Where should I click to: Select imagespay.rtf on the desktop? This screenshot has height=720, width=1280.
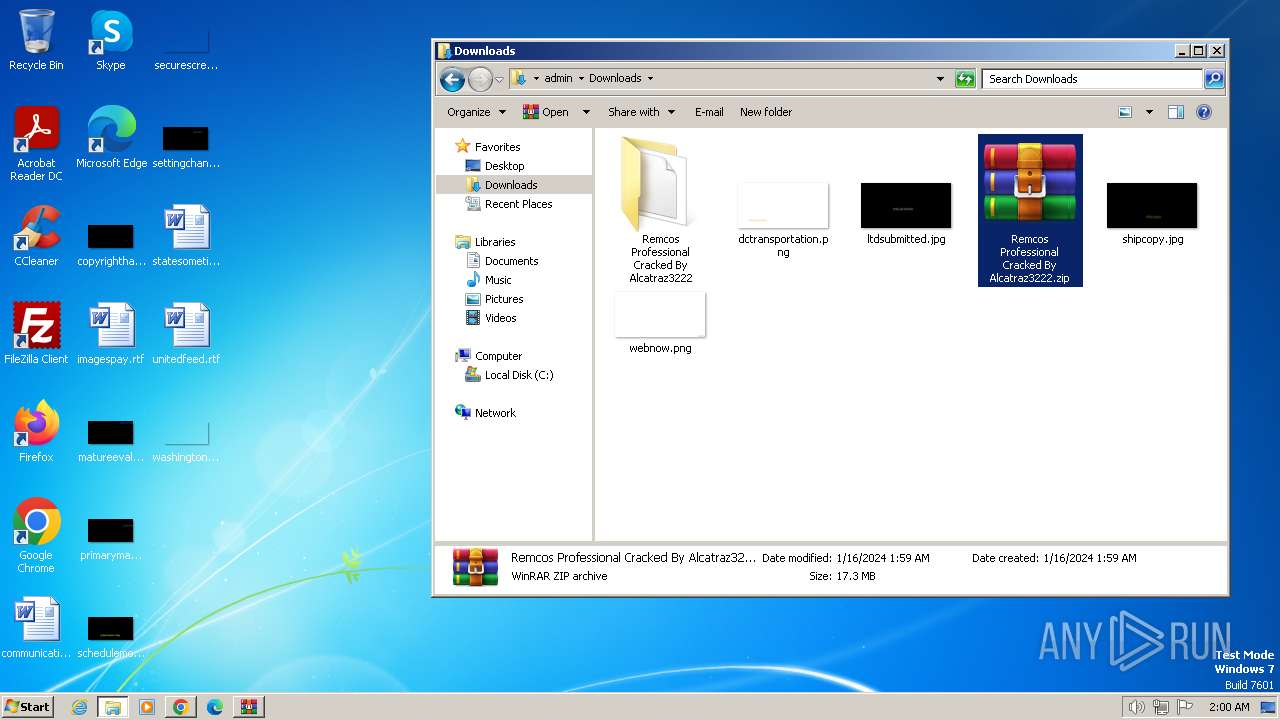[111, 334]
